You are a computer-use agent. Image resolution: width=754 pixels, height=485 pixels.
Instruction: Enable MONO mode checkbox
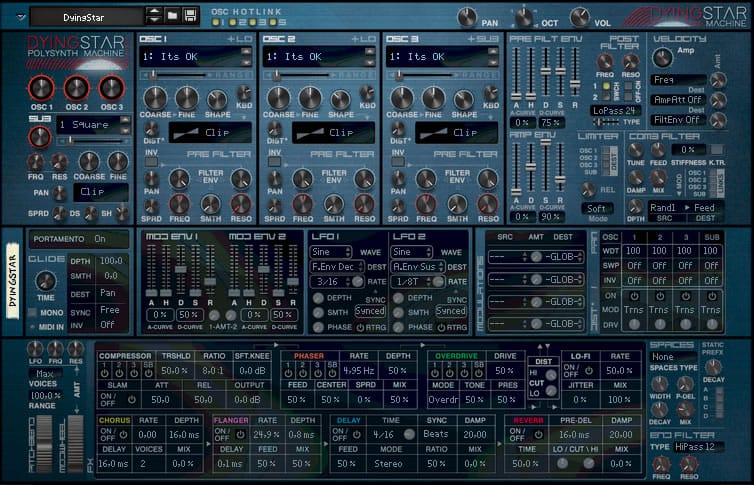point(33,312)
